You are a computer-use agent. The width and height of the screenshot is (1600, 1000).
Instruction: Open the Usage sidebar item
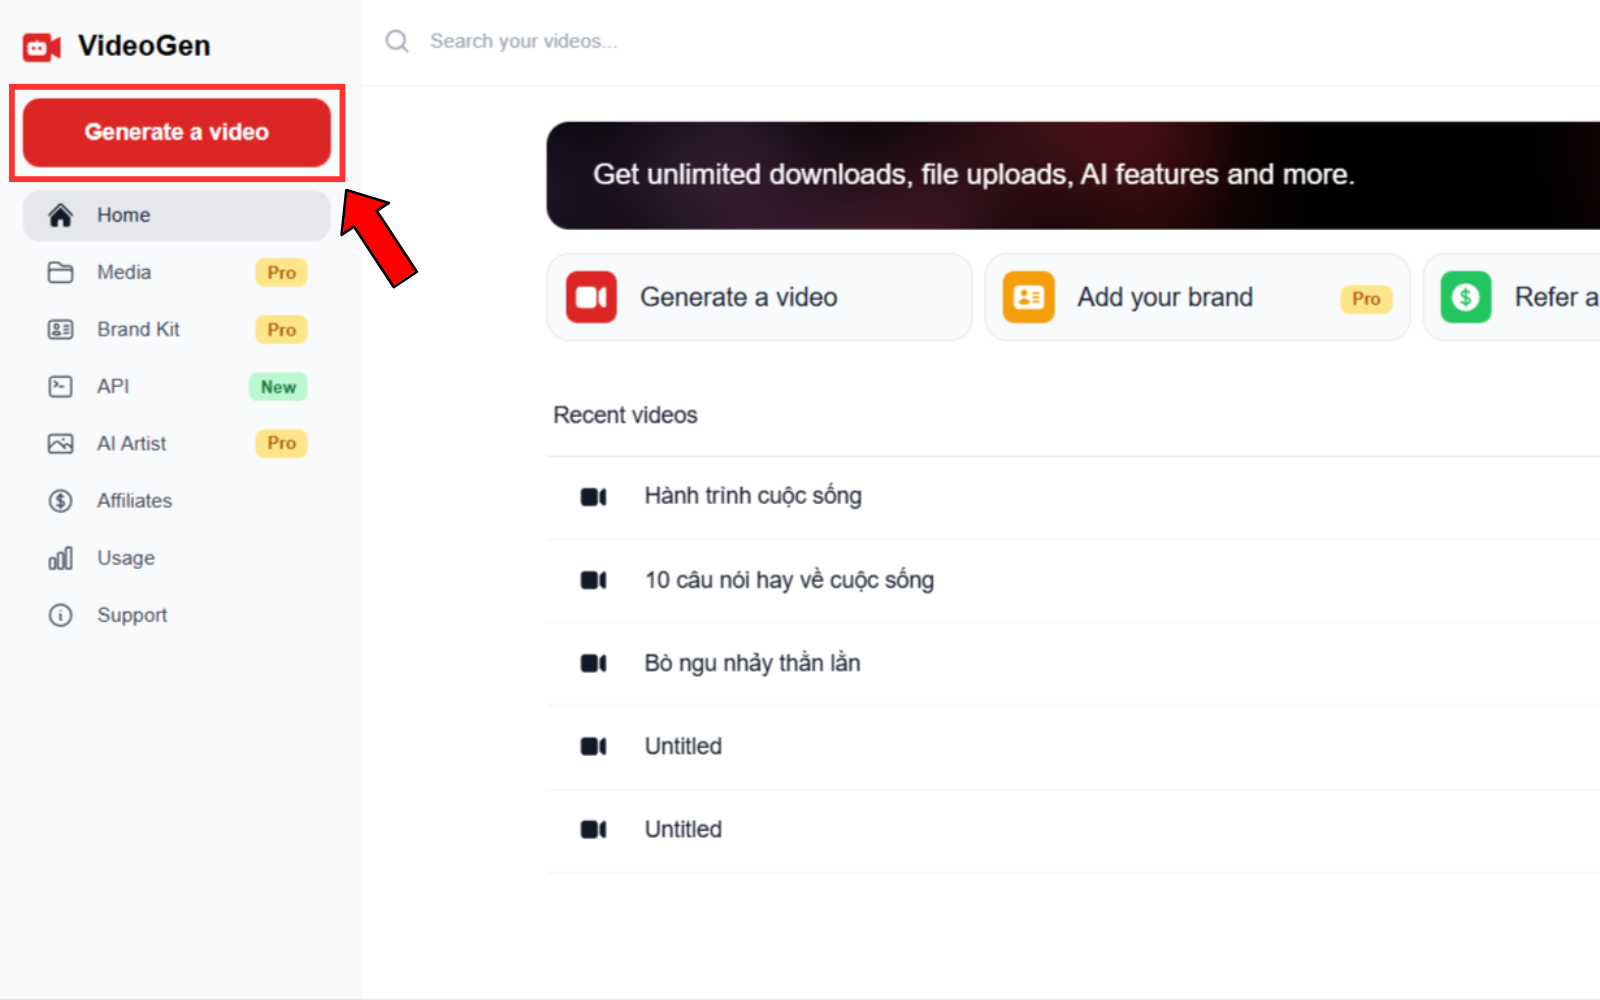177,558
